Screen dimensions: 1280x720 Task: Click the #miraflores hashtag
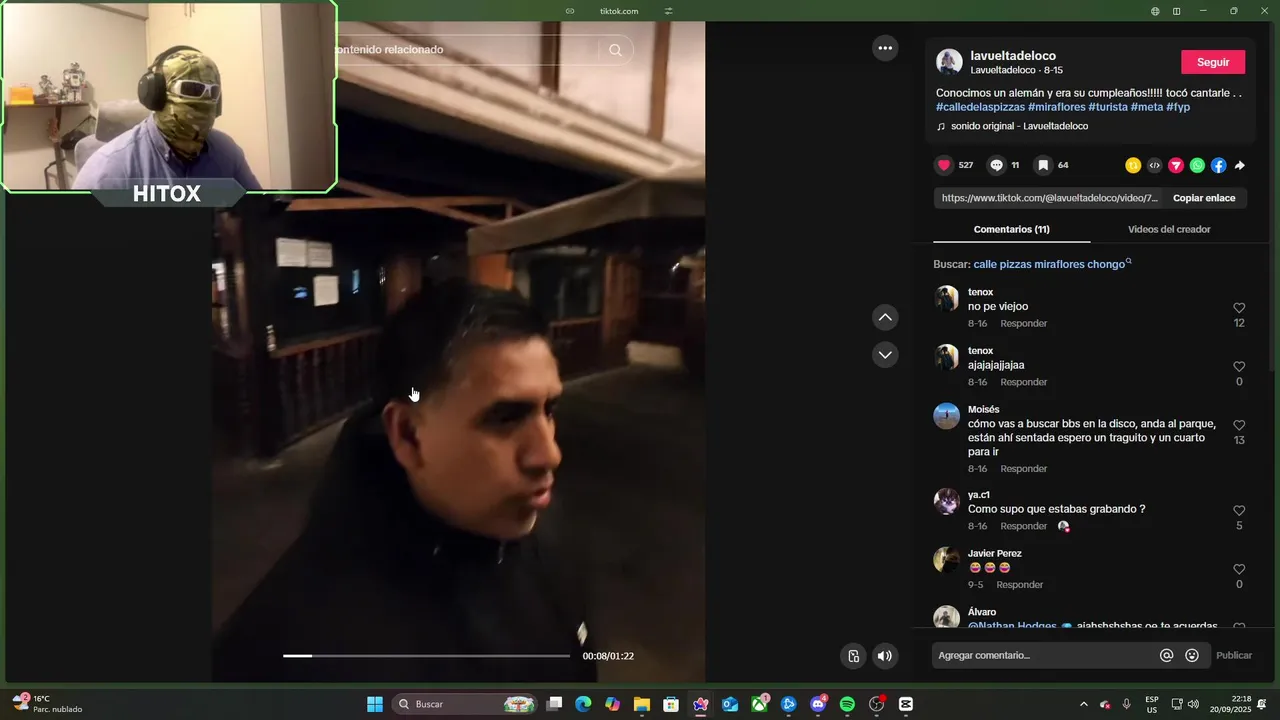point(1056,107)
